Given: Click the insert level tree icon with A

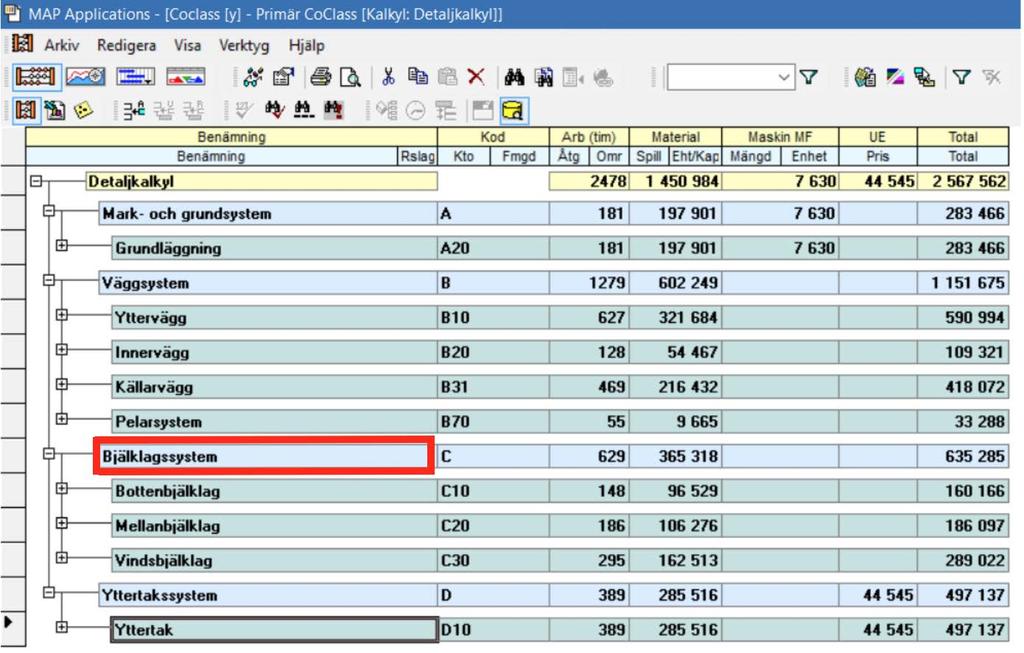Looking at the screenshot, I should 134,110.
